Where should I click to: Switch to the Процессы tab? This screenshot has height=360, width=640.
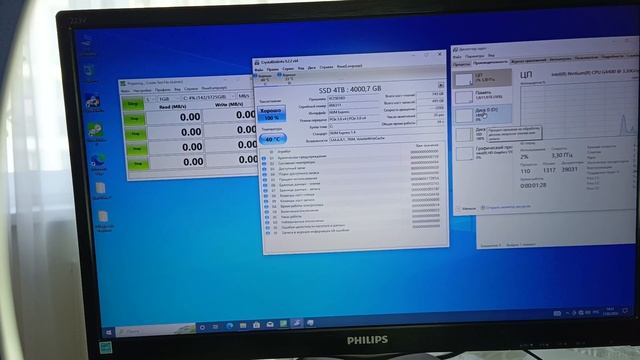click(x=462, y=64)
